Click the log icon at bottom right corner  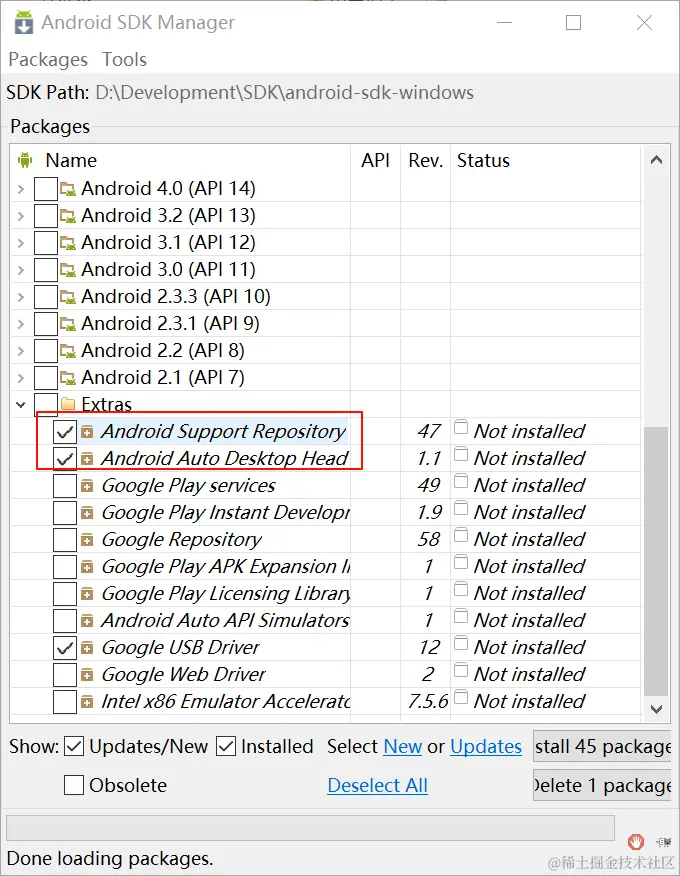click(x=664, y=841)
